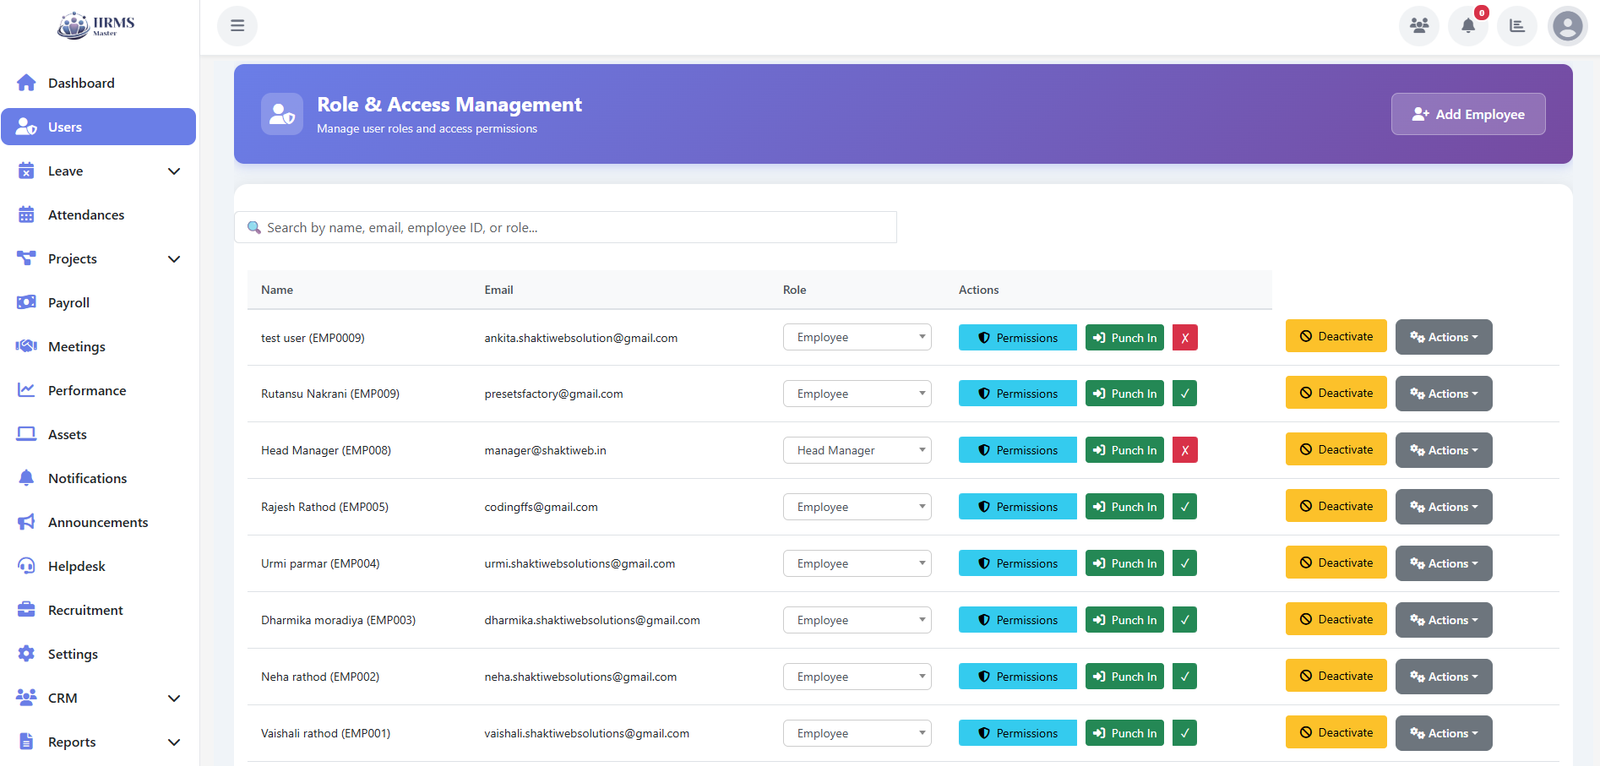Open role dropdown for Head Manager (EMP008)
This screenshot has width=1600, height=766.
tap(857, 450)
